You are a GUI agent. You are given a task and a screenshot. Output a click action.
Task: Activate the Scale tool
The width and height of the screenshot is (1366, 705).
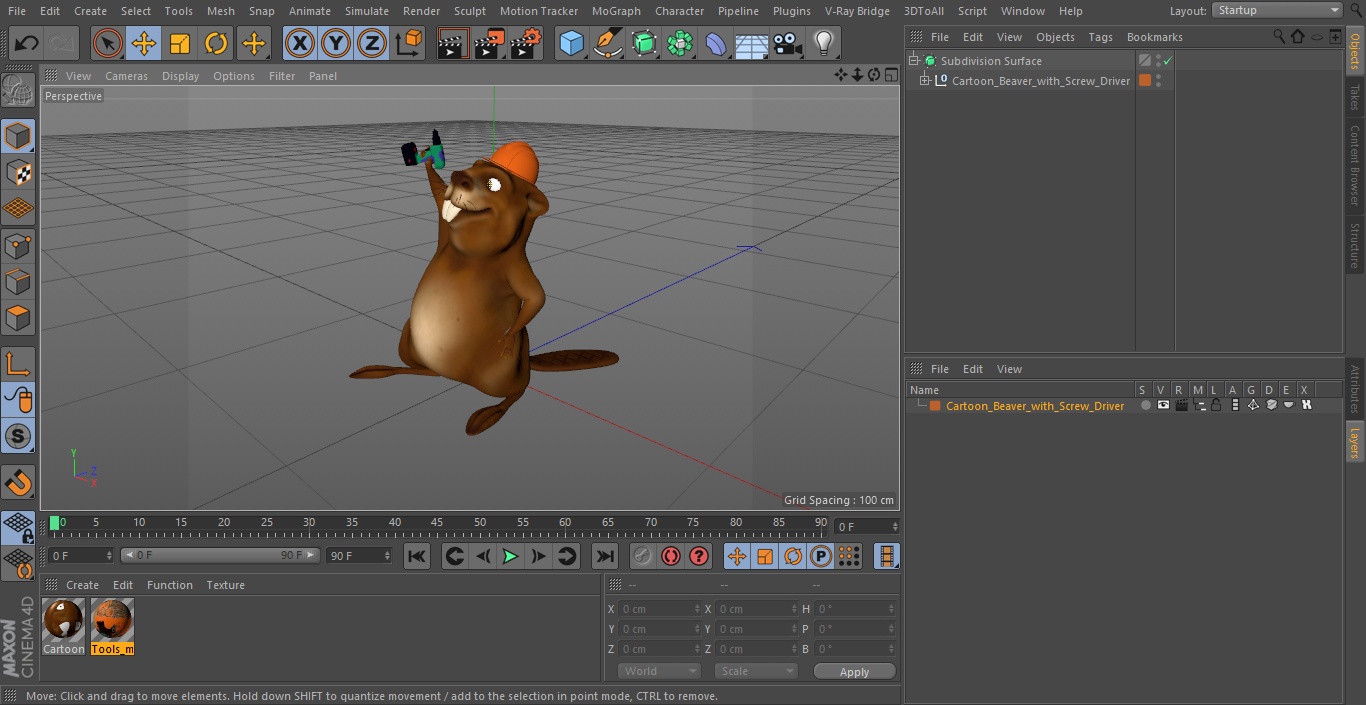[x=180, y=43]
